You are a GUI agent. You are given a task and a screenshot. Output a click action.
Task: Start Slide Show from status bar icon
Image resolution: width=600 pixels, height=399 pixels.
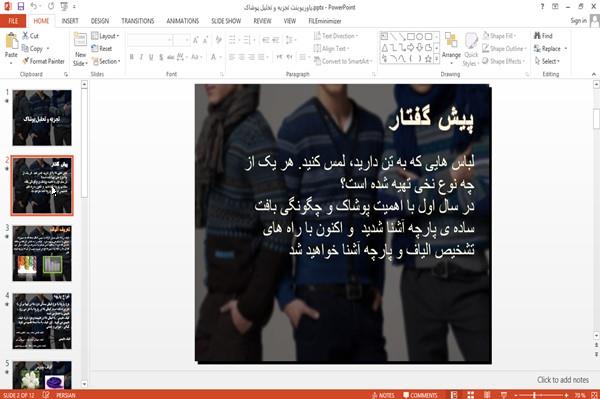[x=504, y=395]
